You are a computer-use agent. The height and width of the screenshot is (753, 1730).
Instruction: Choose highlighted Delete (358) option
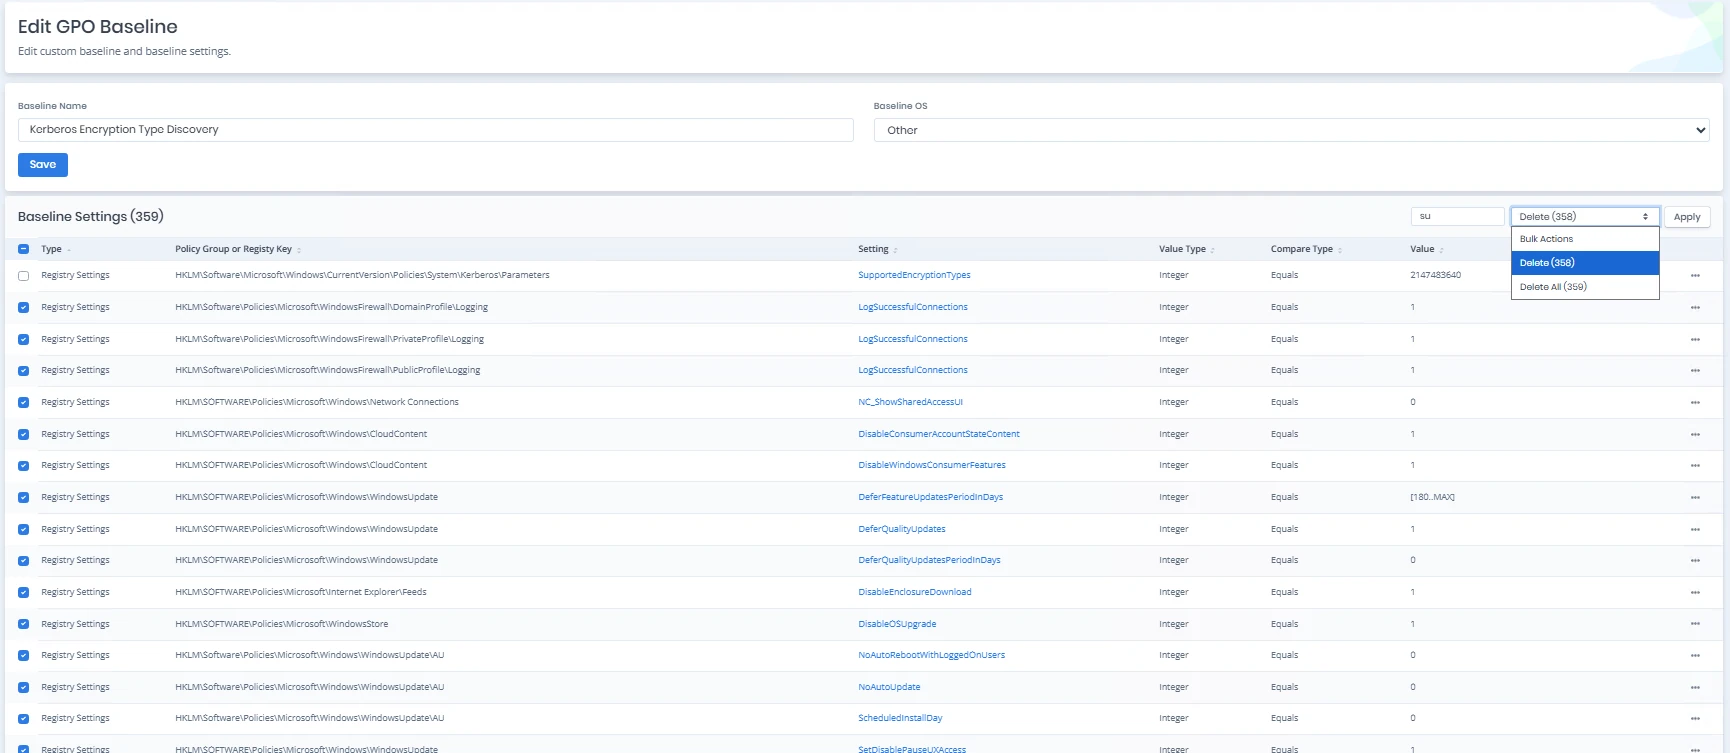coord(1585,262)
